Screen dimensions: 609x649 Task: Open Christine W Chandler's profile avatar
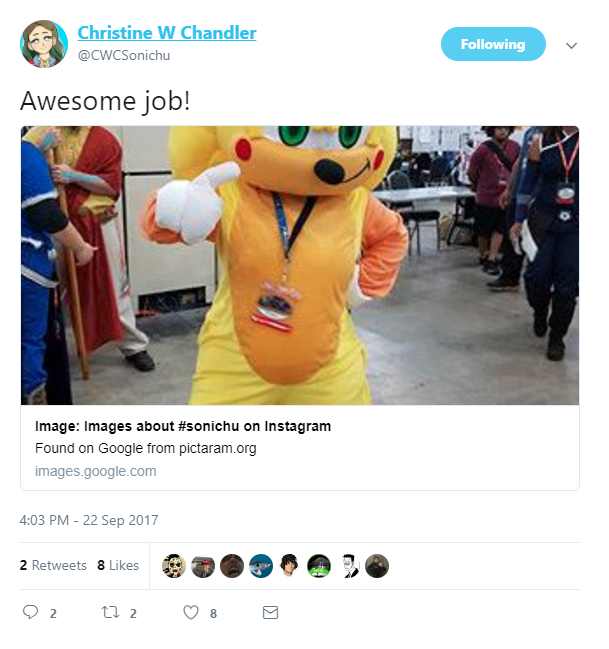(x=44, y=44)
